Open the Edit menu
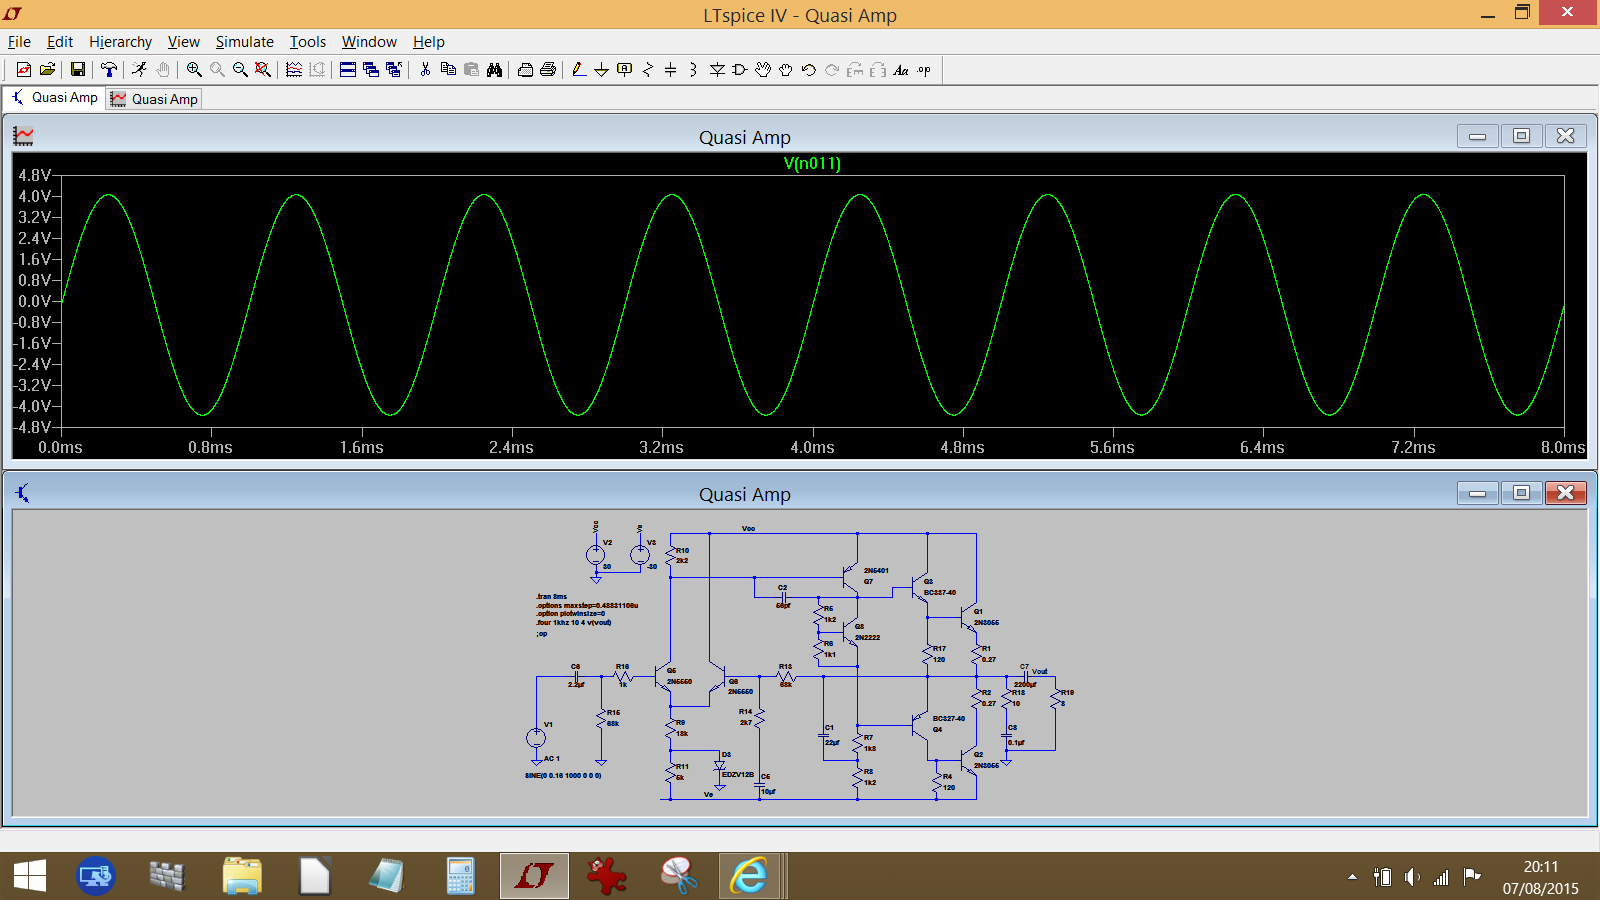Screen dimensions: 1600x900 (60, 41)
